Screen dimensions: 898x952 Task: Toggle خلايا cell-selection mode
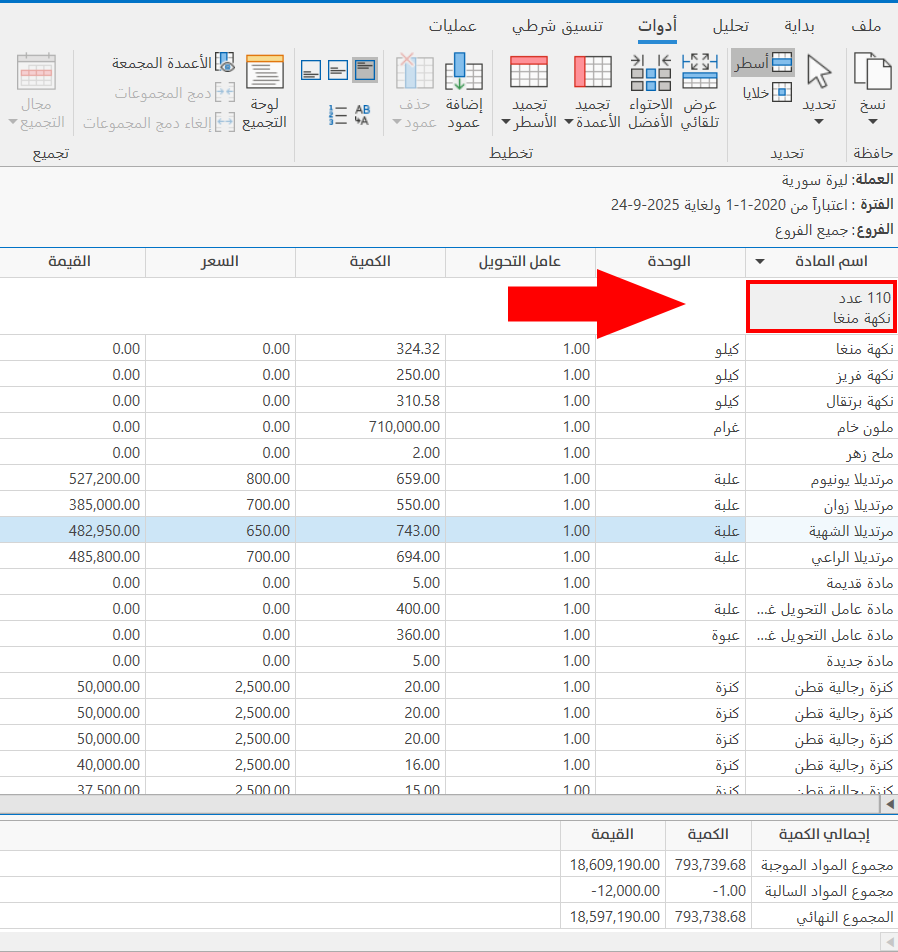click(x=763, y=92)
